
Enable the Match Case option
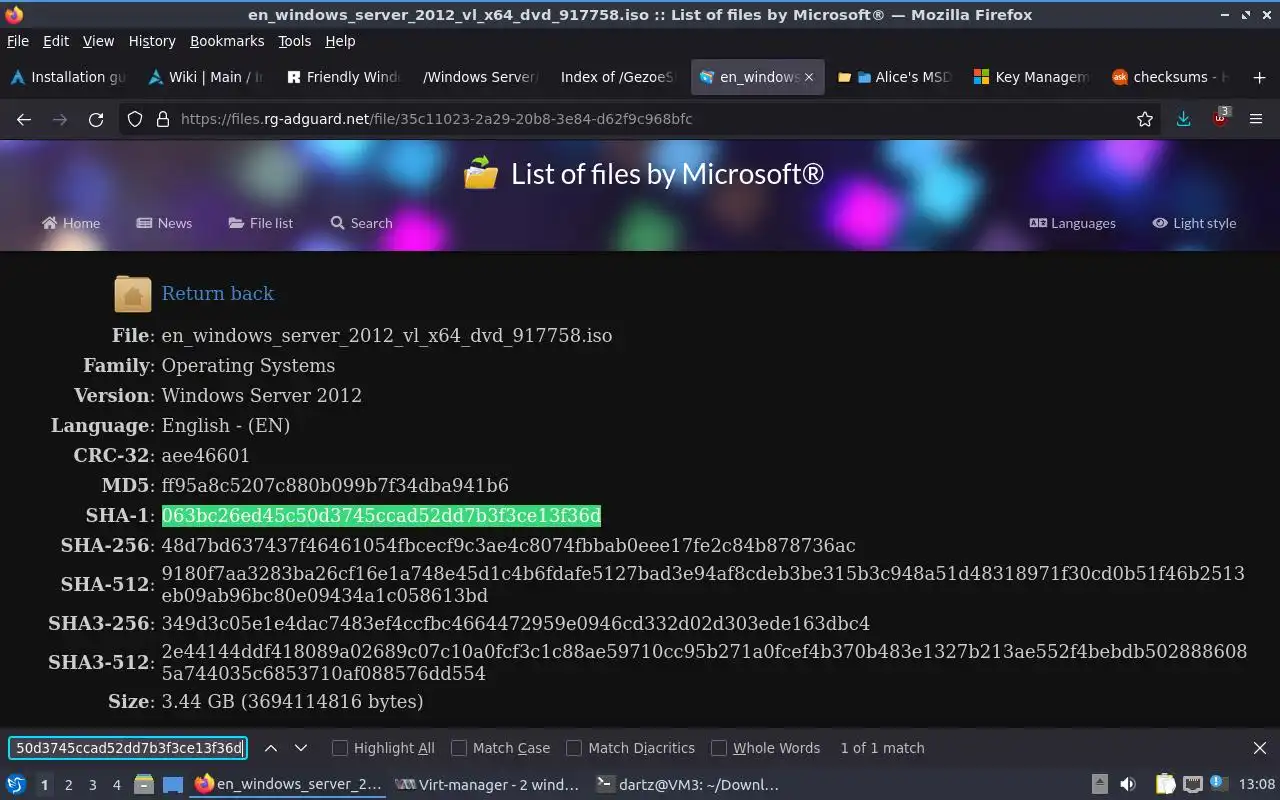click(x=459, y=748)
